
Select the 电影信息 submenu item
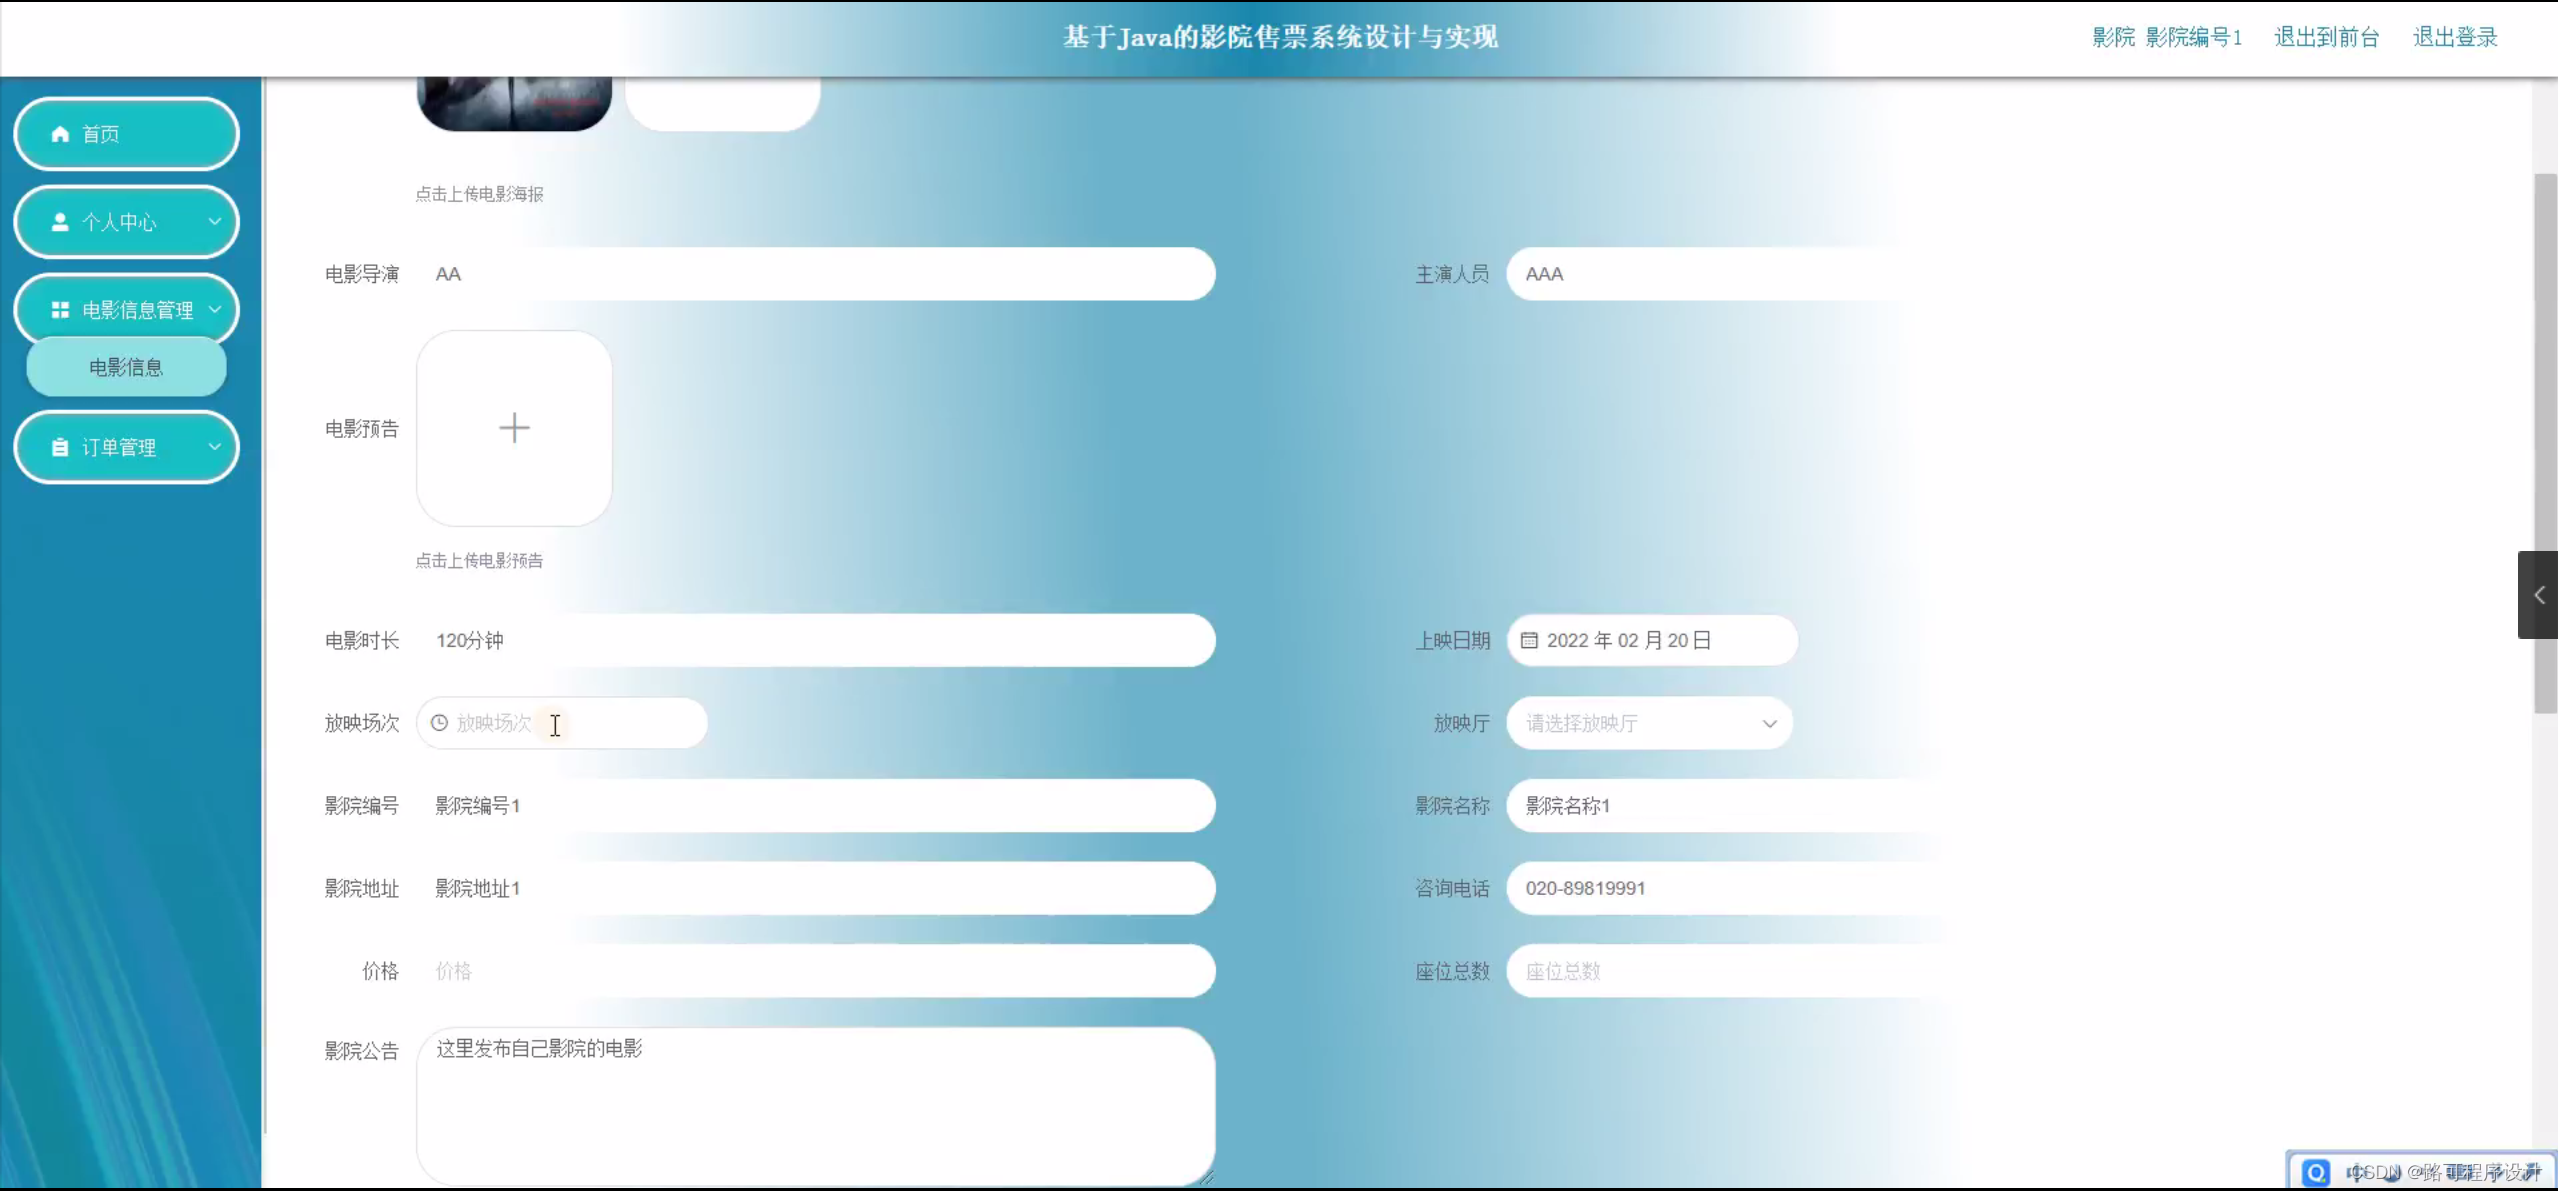126,367
